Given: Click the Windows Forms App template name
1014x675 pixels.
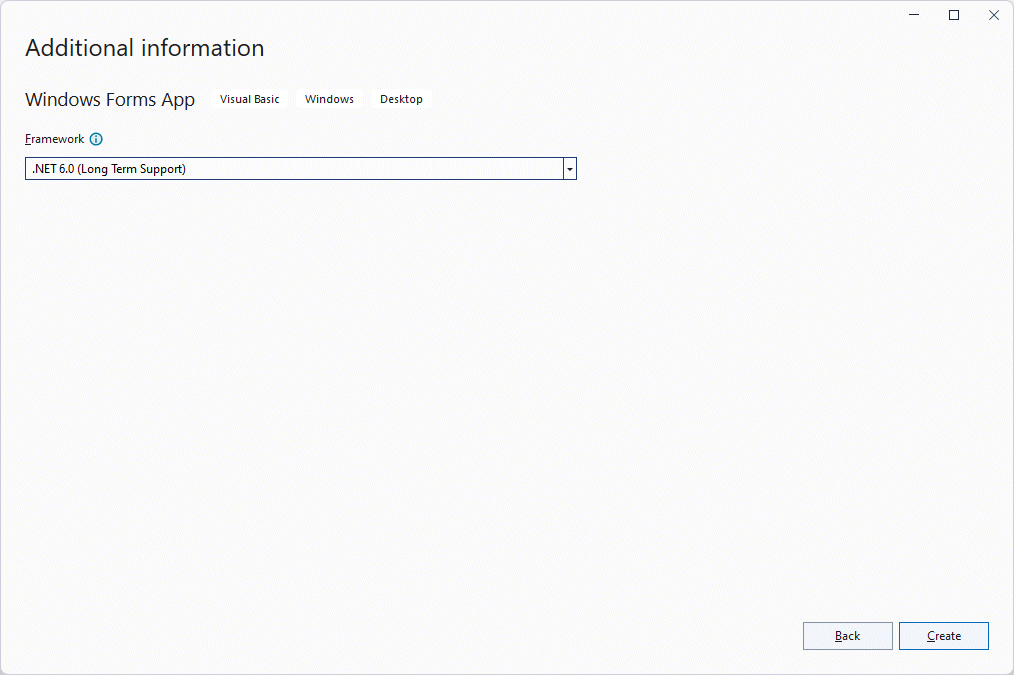Looking at the screenshot, I should [110, 99].
